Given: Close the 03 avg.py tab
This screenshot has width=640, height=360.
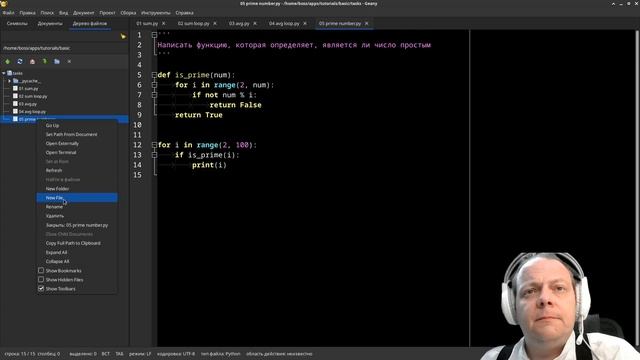Looking at the screenshot, I should coord(255,24).
